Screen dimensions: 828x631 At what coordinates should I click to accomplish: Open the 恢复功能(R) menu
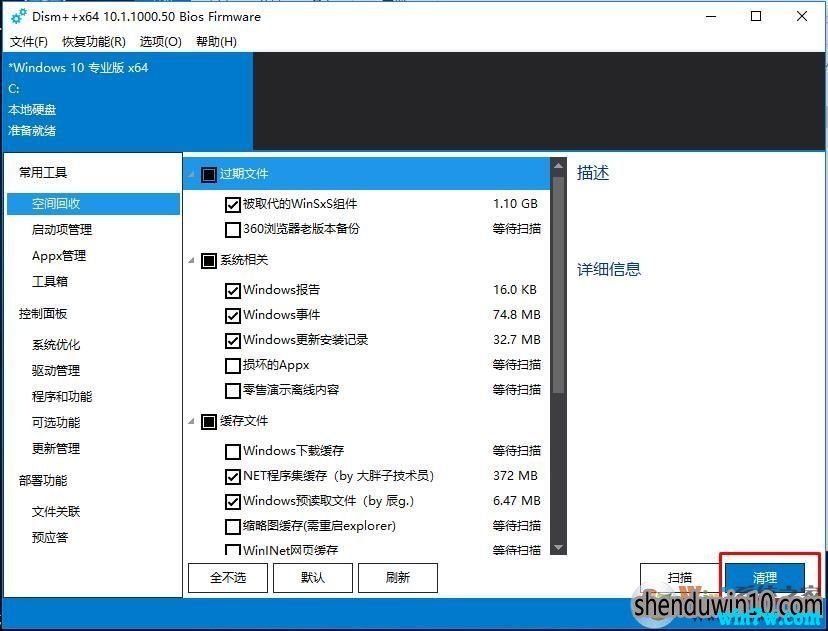point(94,42)
